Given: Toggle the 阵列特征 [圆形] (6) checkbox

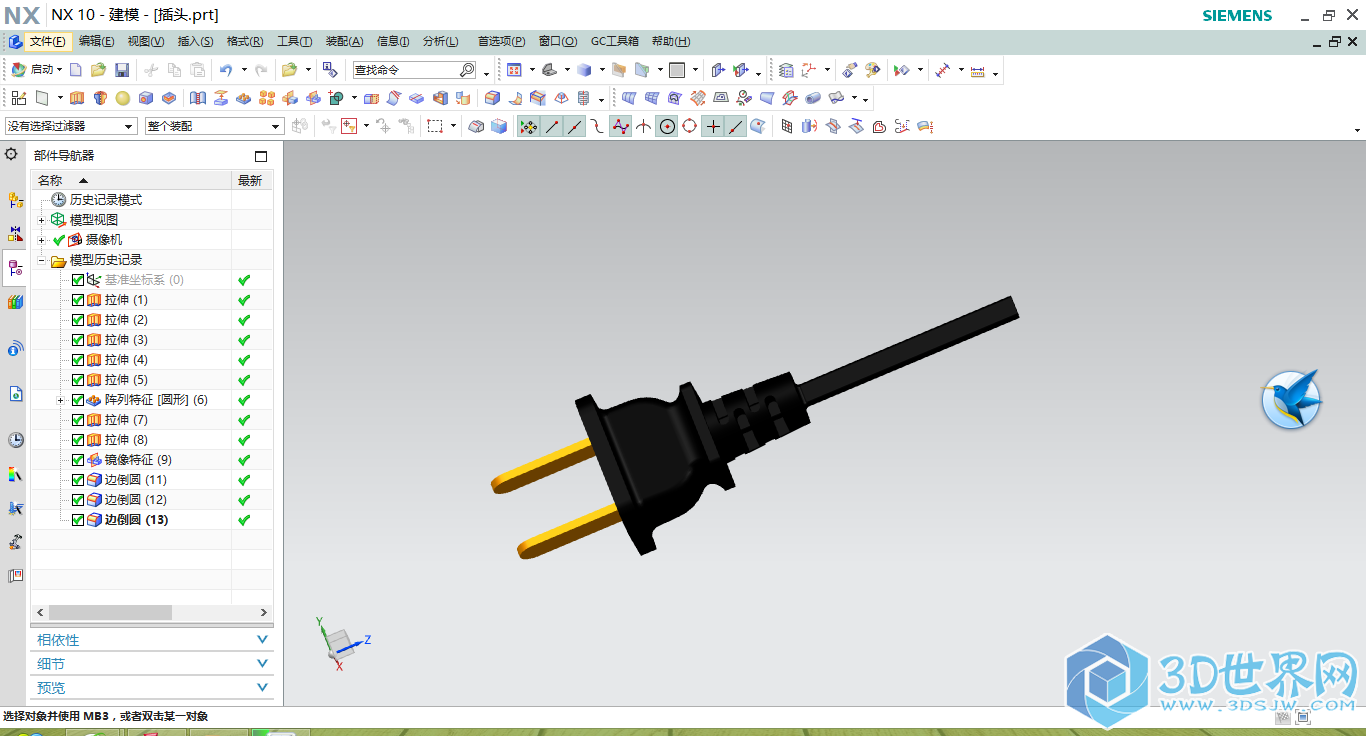Looking at the screenshot, I should point(78,400).
